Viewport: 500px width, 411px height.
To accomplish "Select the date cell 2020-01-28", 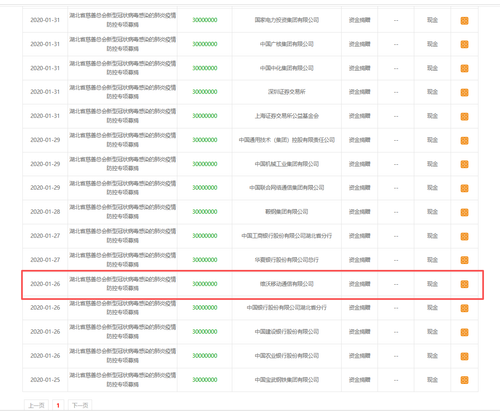I will (45, 212).
